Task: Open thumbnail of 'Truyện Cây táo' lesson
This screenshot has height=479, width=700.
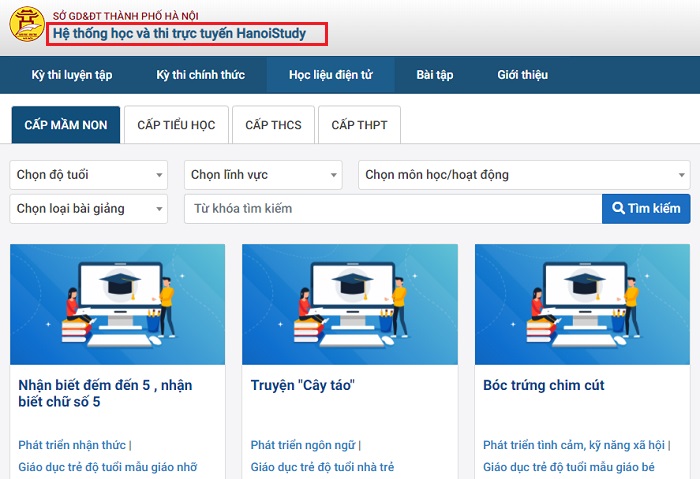Action: (350, 304)
